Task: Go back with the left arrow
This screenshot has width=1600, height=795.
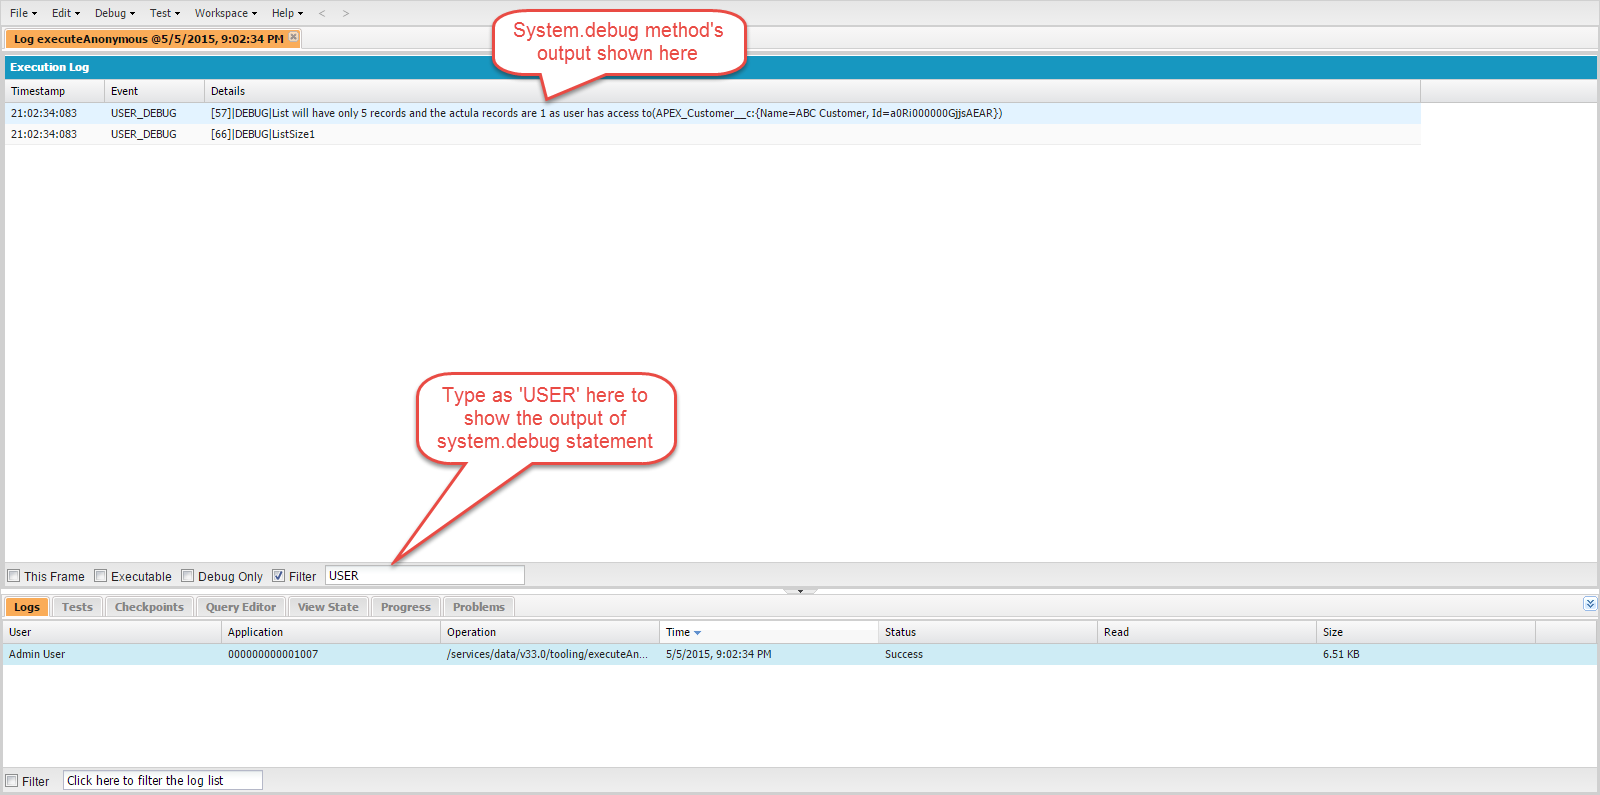Action: coord(322,13)
